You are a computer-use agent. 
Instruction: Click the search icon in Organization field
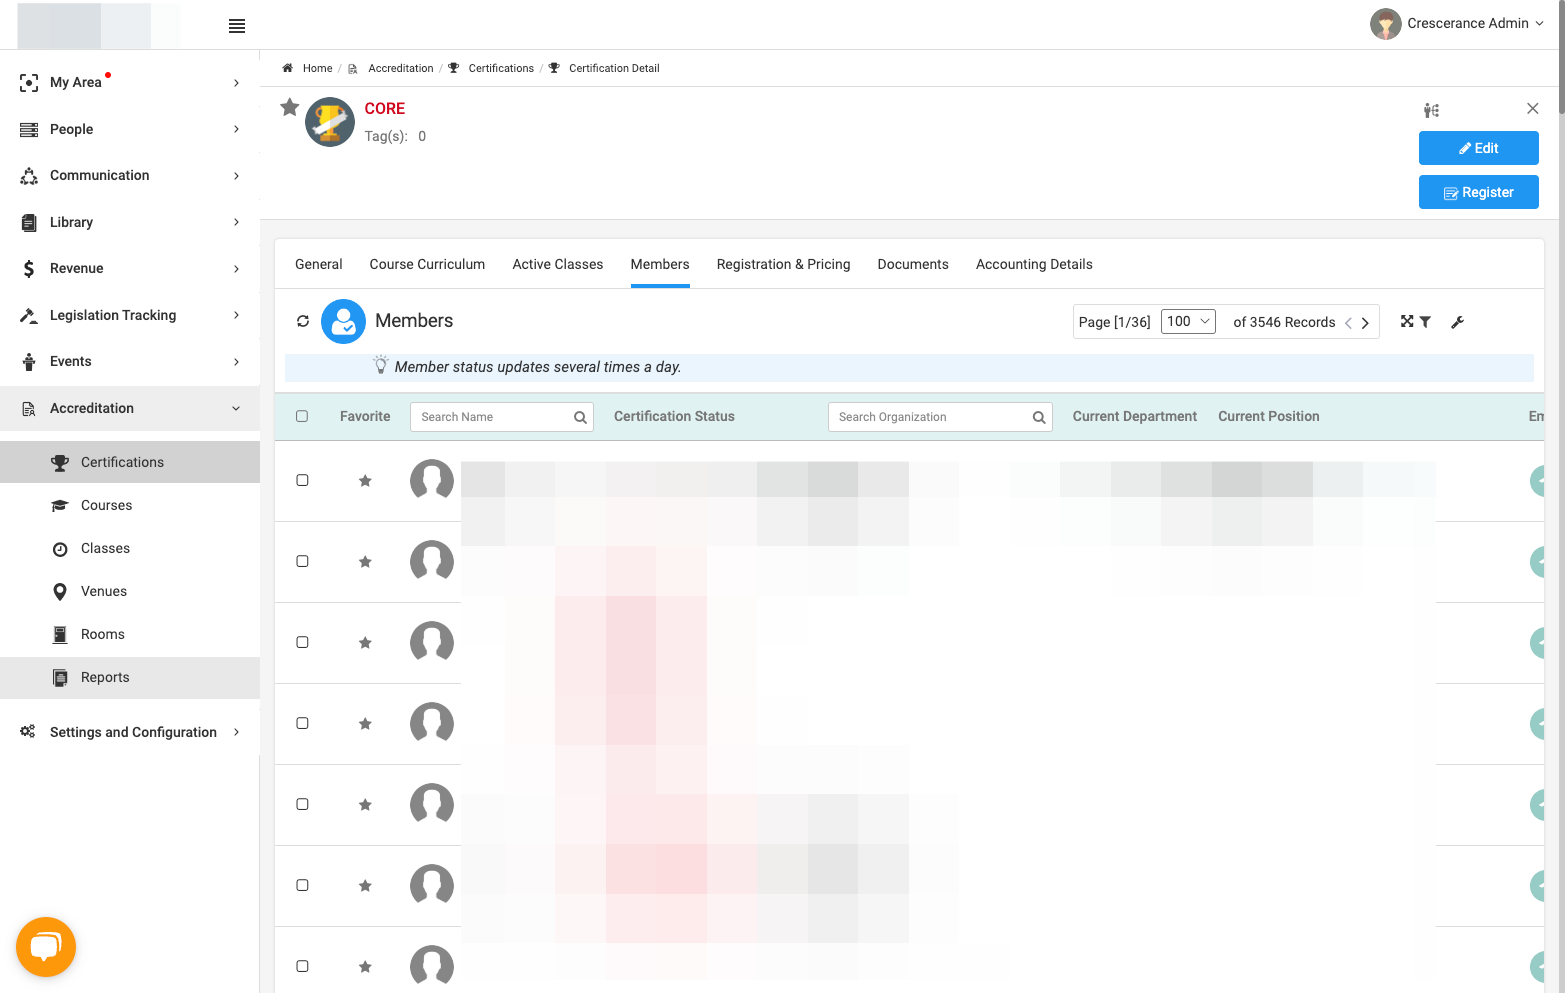pos(1039,417)
